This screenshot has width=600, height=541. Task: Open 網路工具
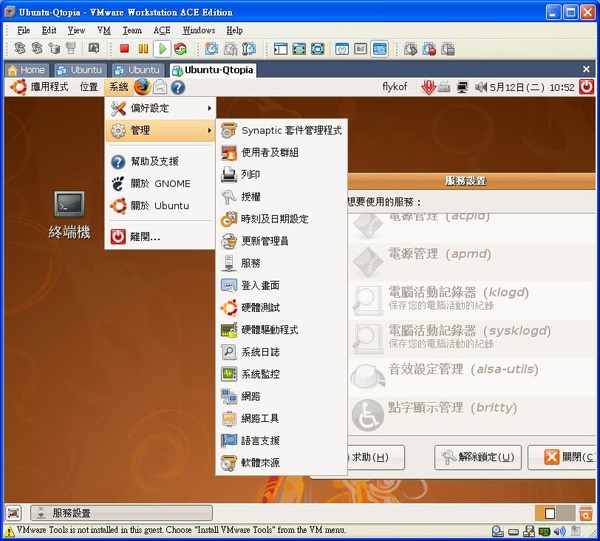pos(282,419)
